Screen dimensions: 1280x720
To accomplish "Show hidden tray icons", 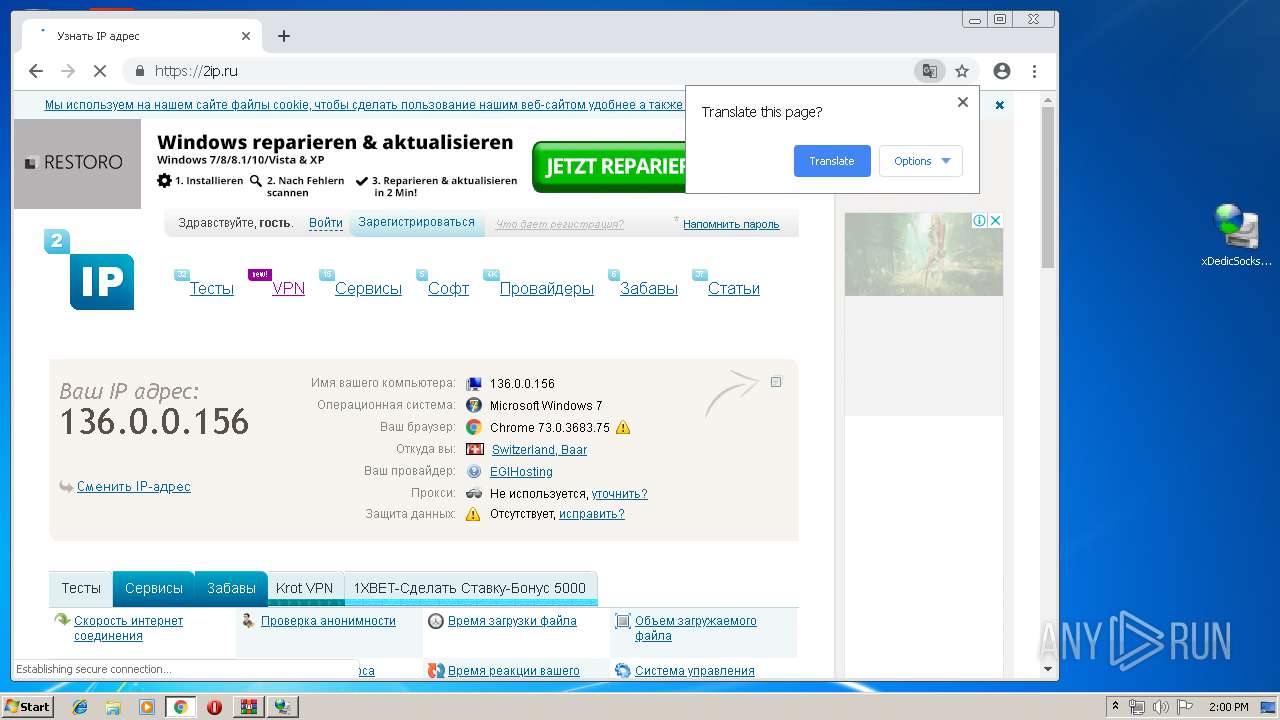I will tap(1115, 707).
